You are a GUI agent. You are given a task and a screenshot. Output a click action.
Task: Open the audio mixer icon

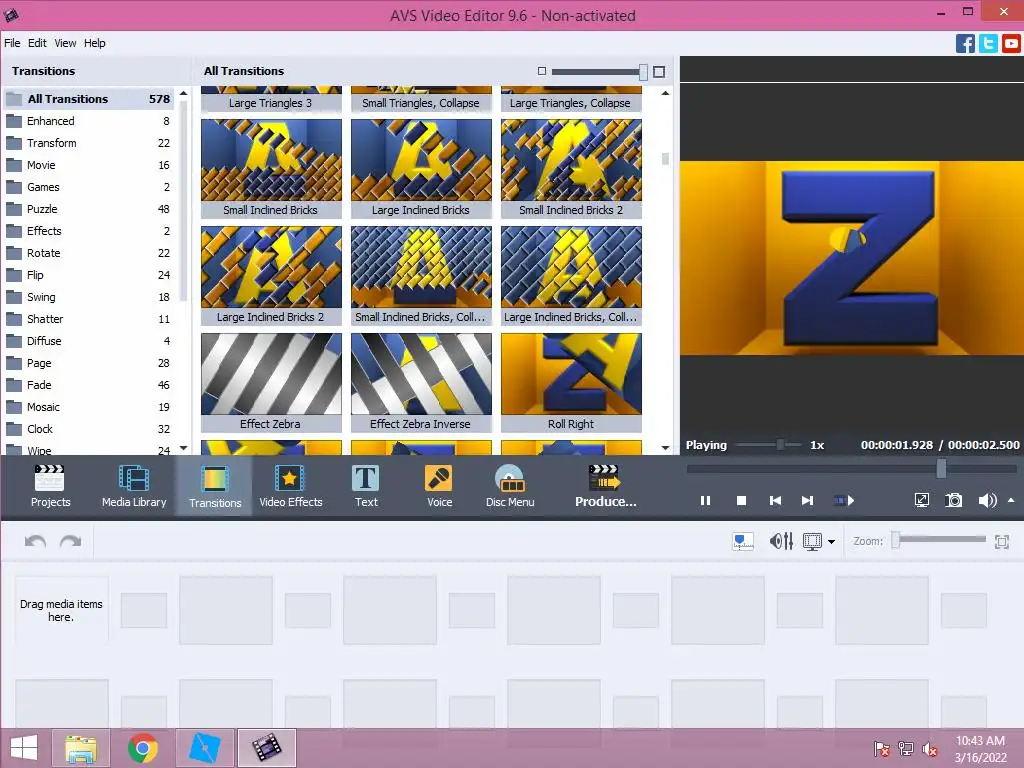click(781, 541)
